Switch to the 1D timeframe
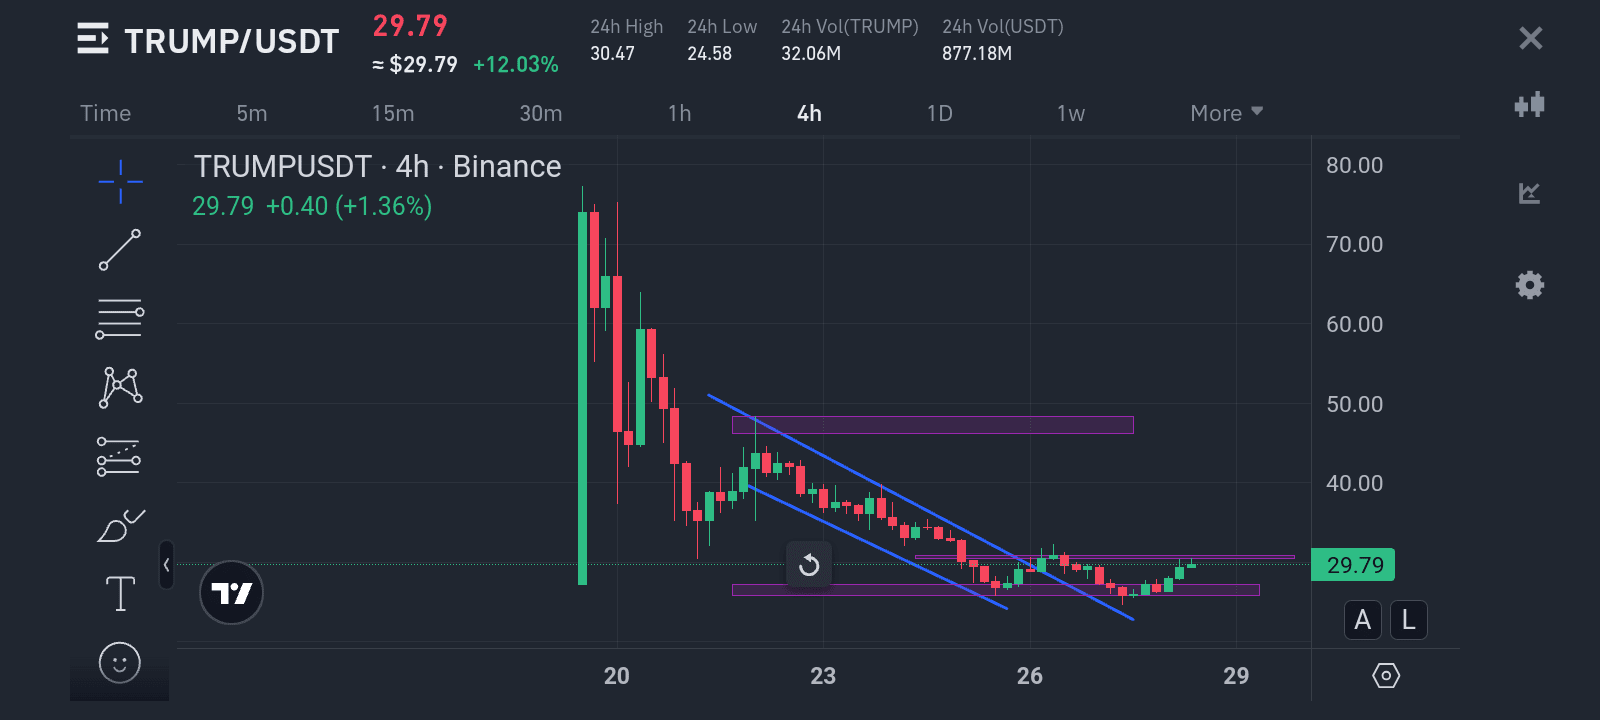 (x=940, y=114)
